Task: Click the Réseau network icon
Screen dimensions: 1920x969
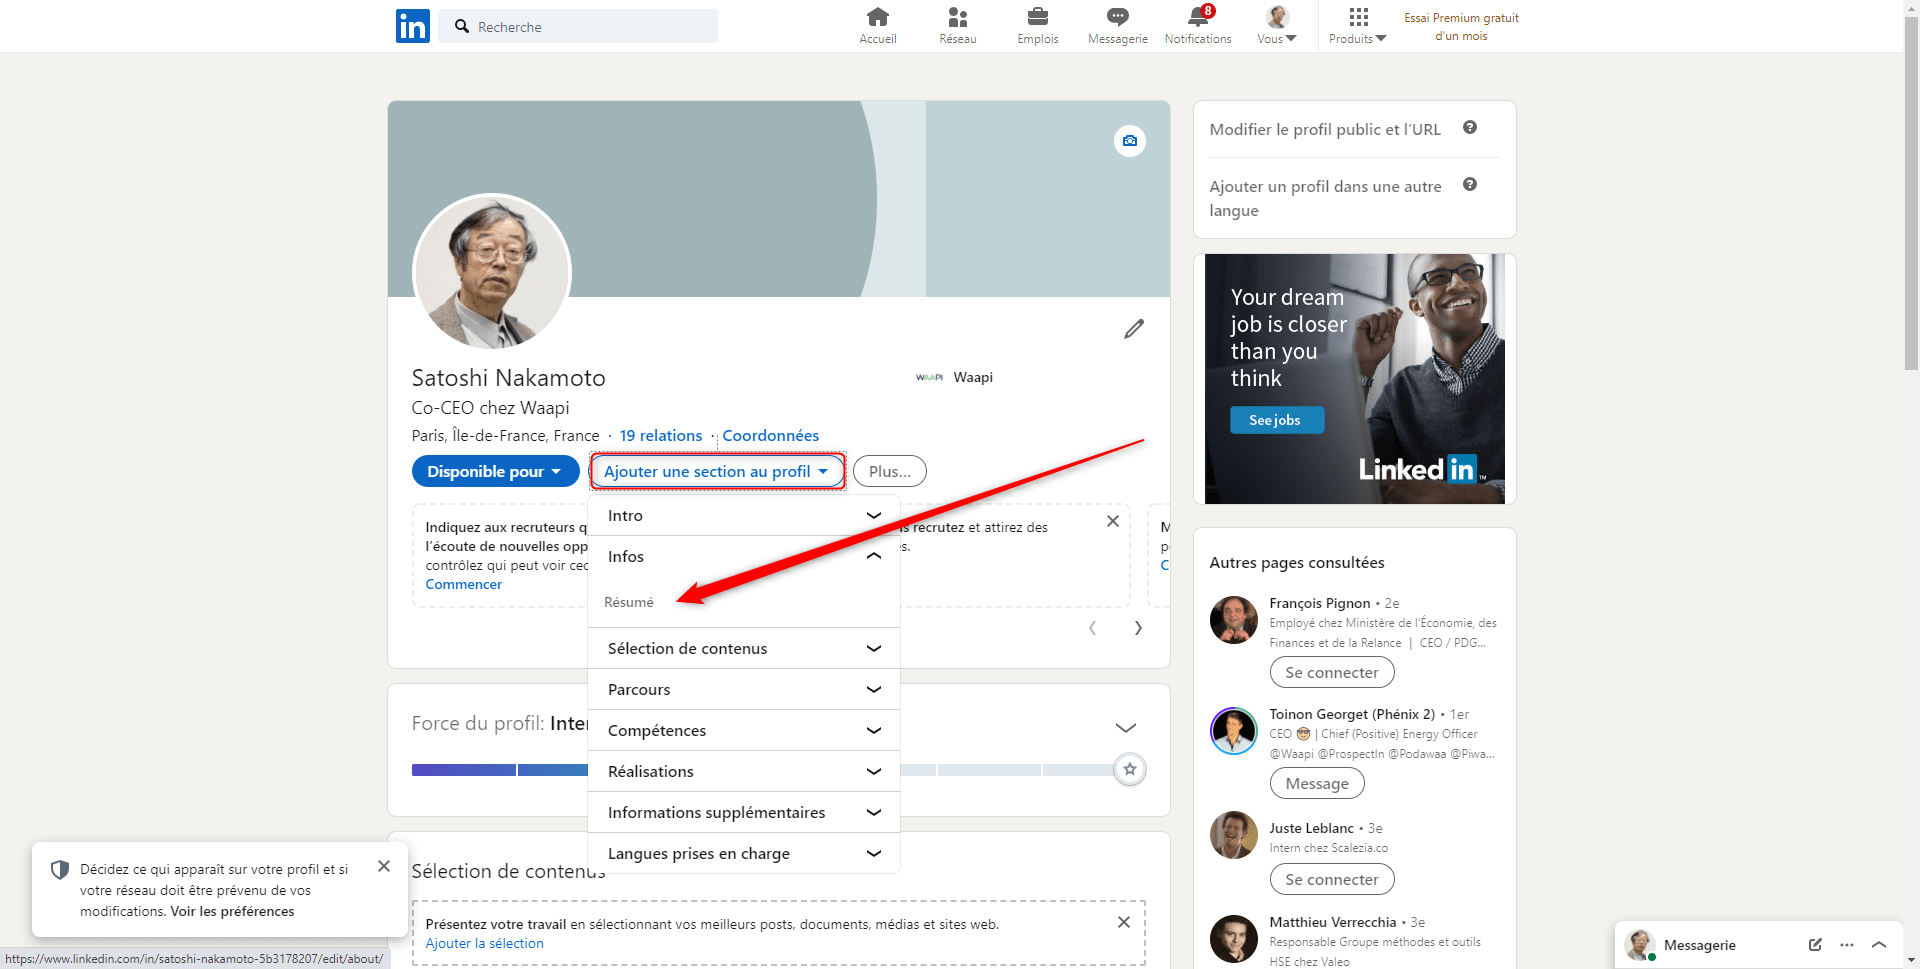Action: pos(957,18)
